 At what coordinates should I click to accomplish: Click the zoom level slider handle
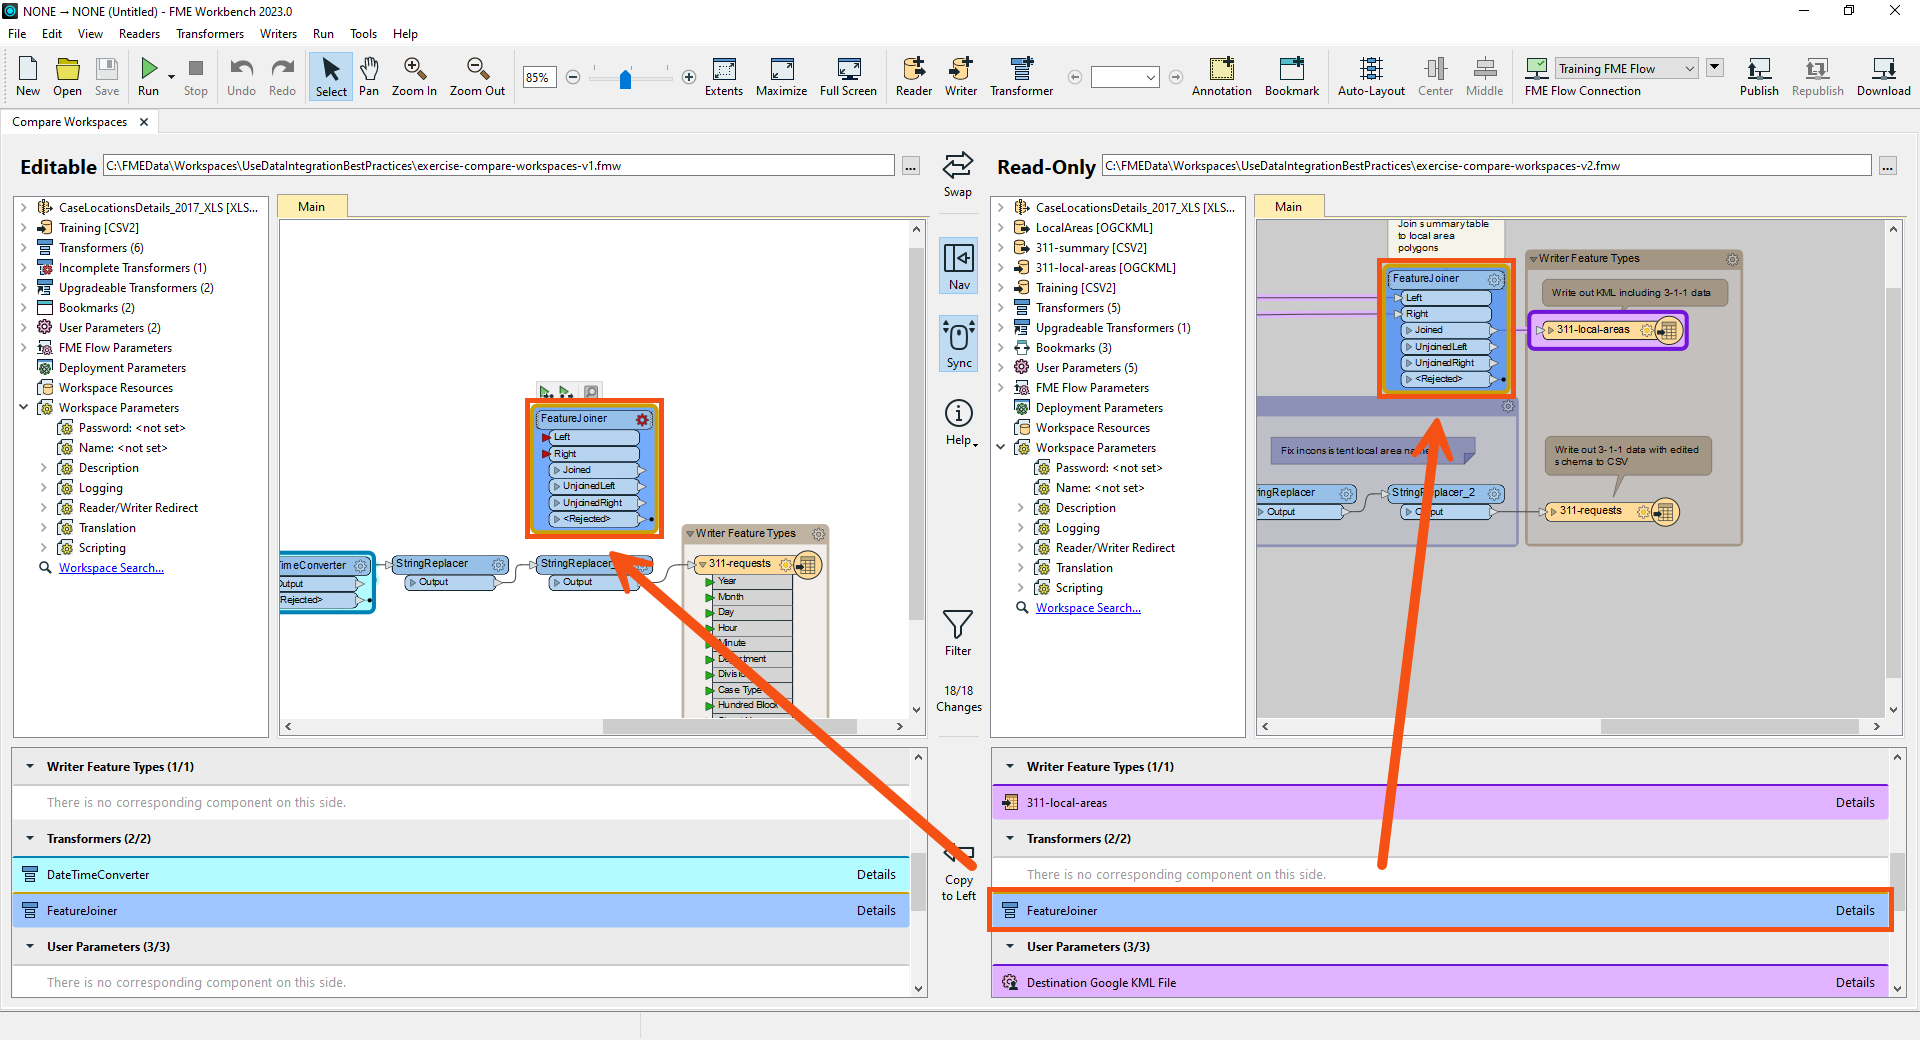[x=626, y=79]
